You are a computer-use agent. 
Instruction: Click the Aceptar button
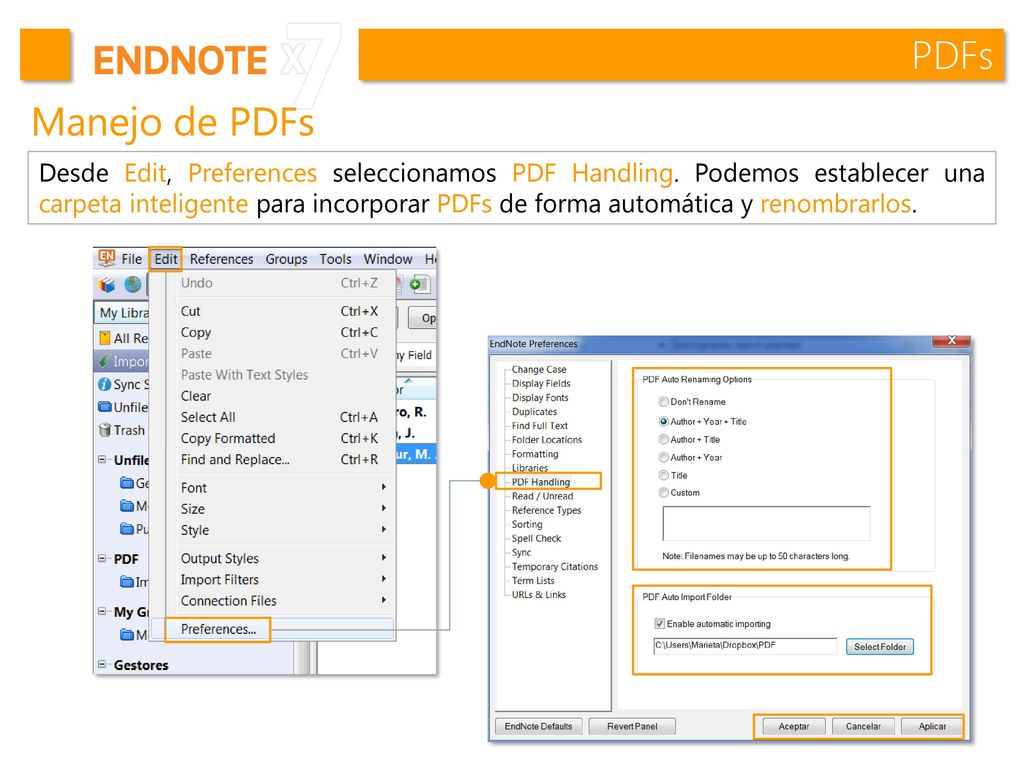[x=793, y=726]
